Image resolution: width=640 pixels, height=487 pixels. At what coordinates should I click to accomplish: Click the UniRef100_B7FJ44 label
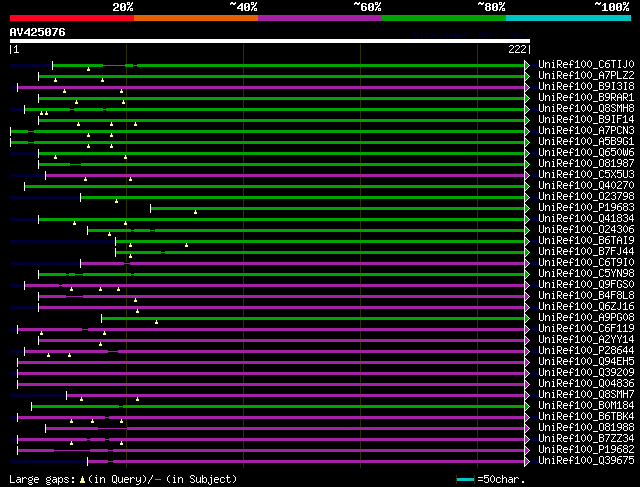586,252
